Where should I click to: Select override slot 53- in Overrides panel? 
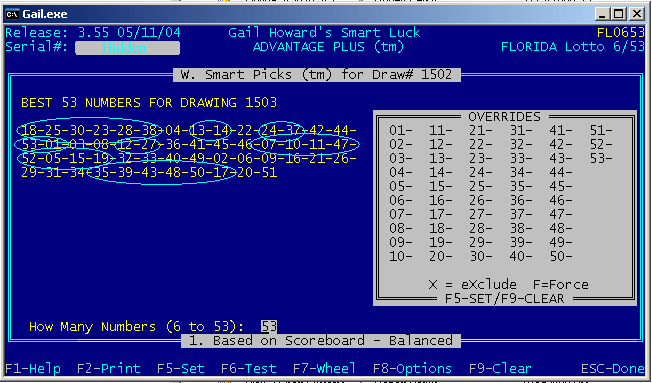[x=601, y=158]
